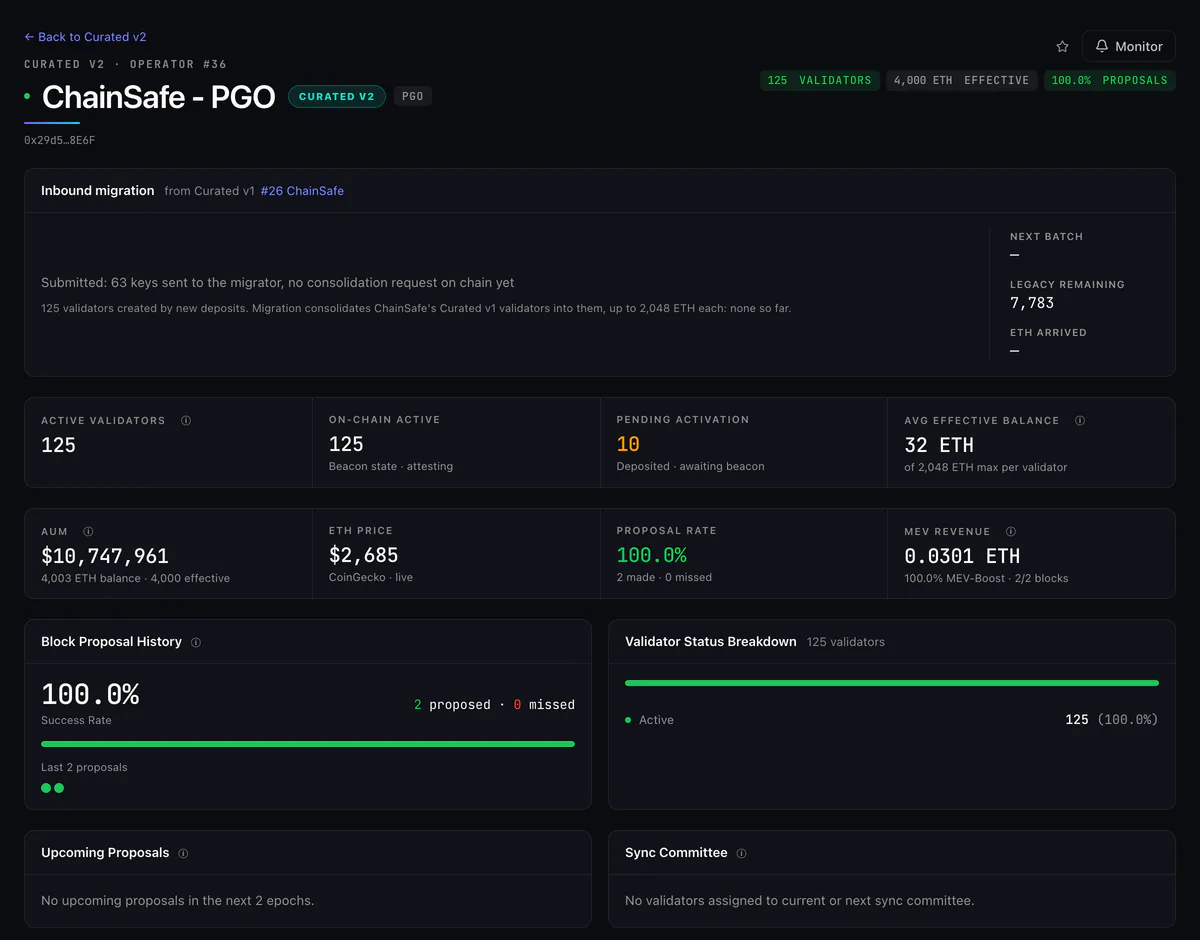Click the Block Proposal success rate bar
The height and width of the screenshot is (940, 1200).
(308, 744)
